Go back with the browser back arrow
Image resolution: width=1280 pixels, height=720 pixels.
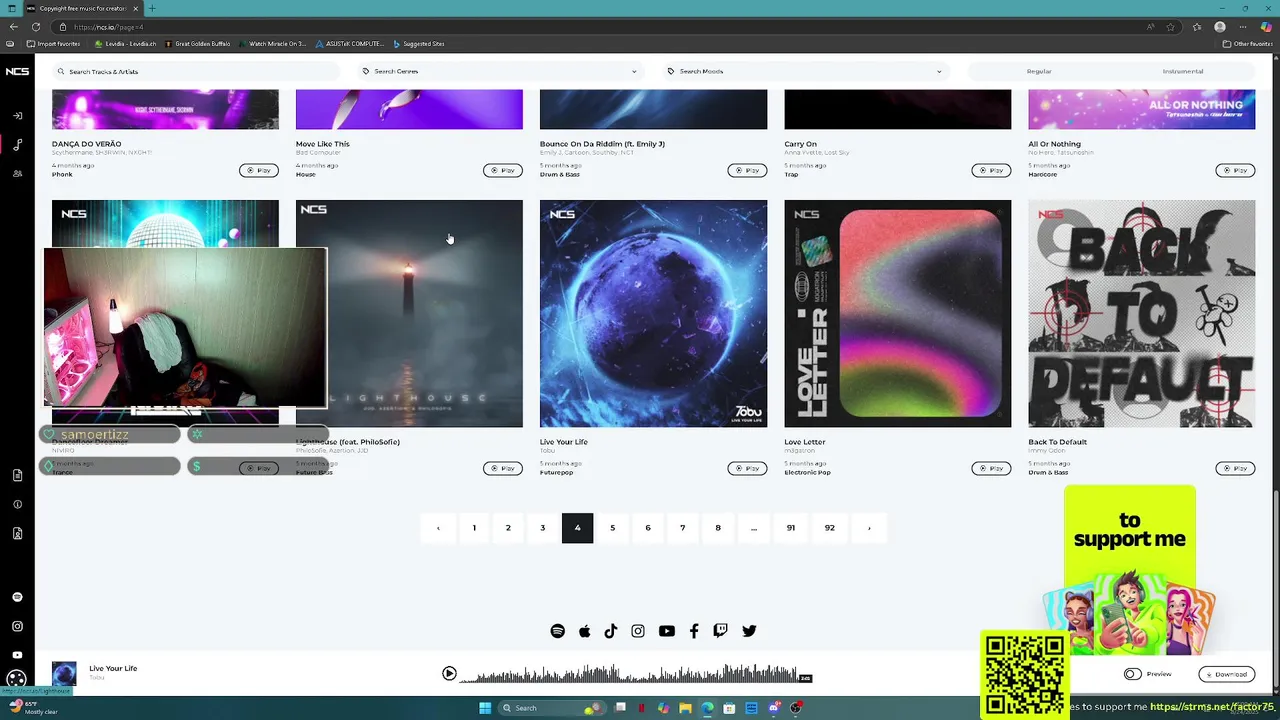pos(13,27)
